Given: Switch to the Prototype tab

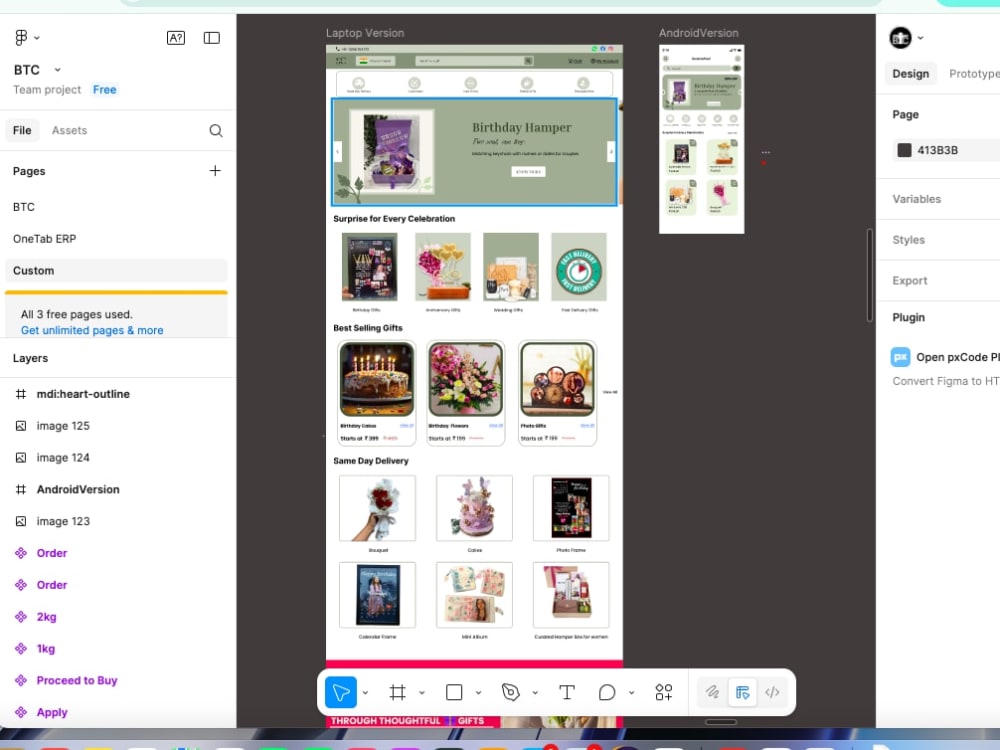Looking at the screenshot, I should tap(974, 74).
